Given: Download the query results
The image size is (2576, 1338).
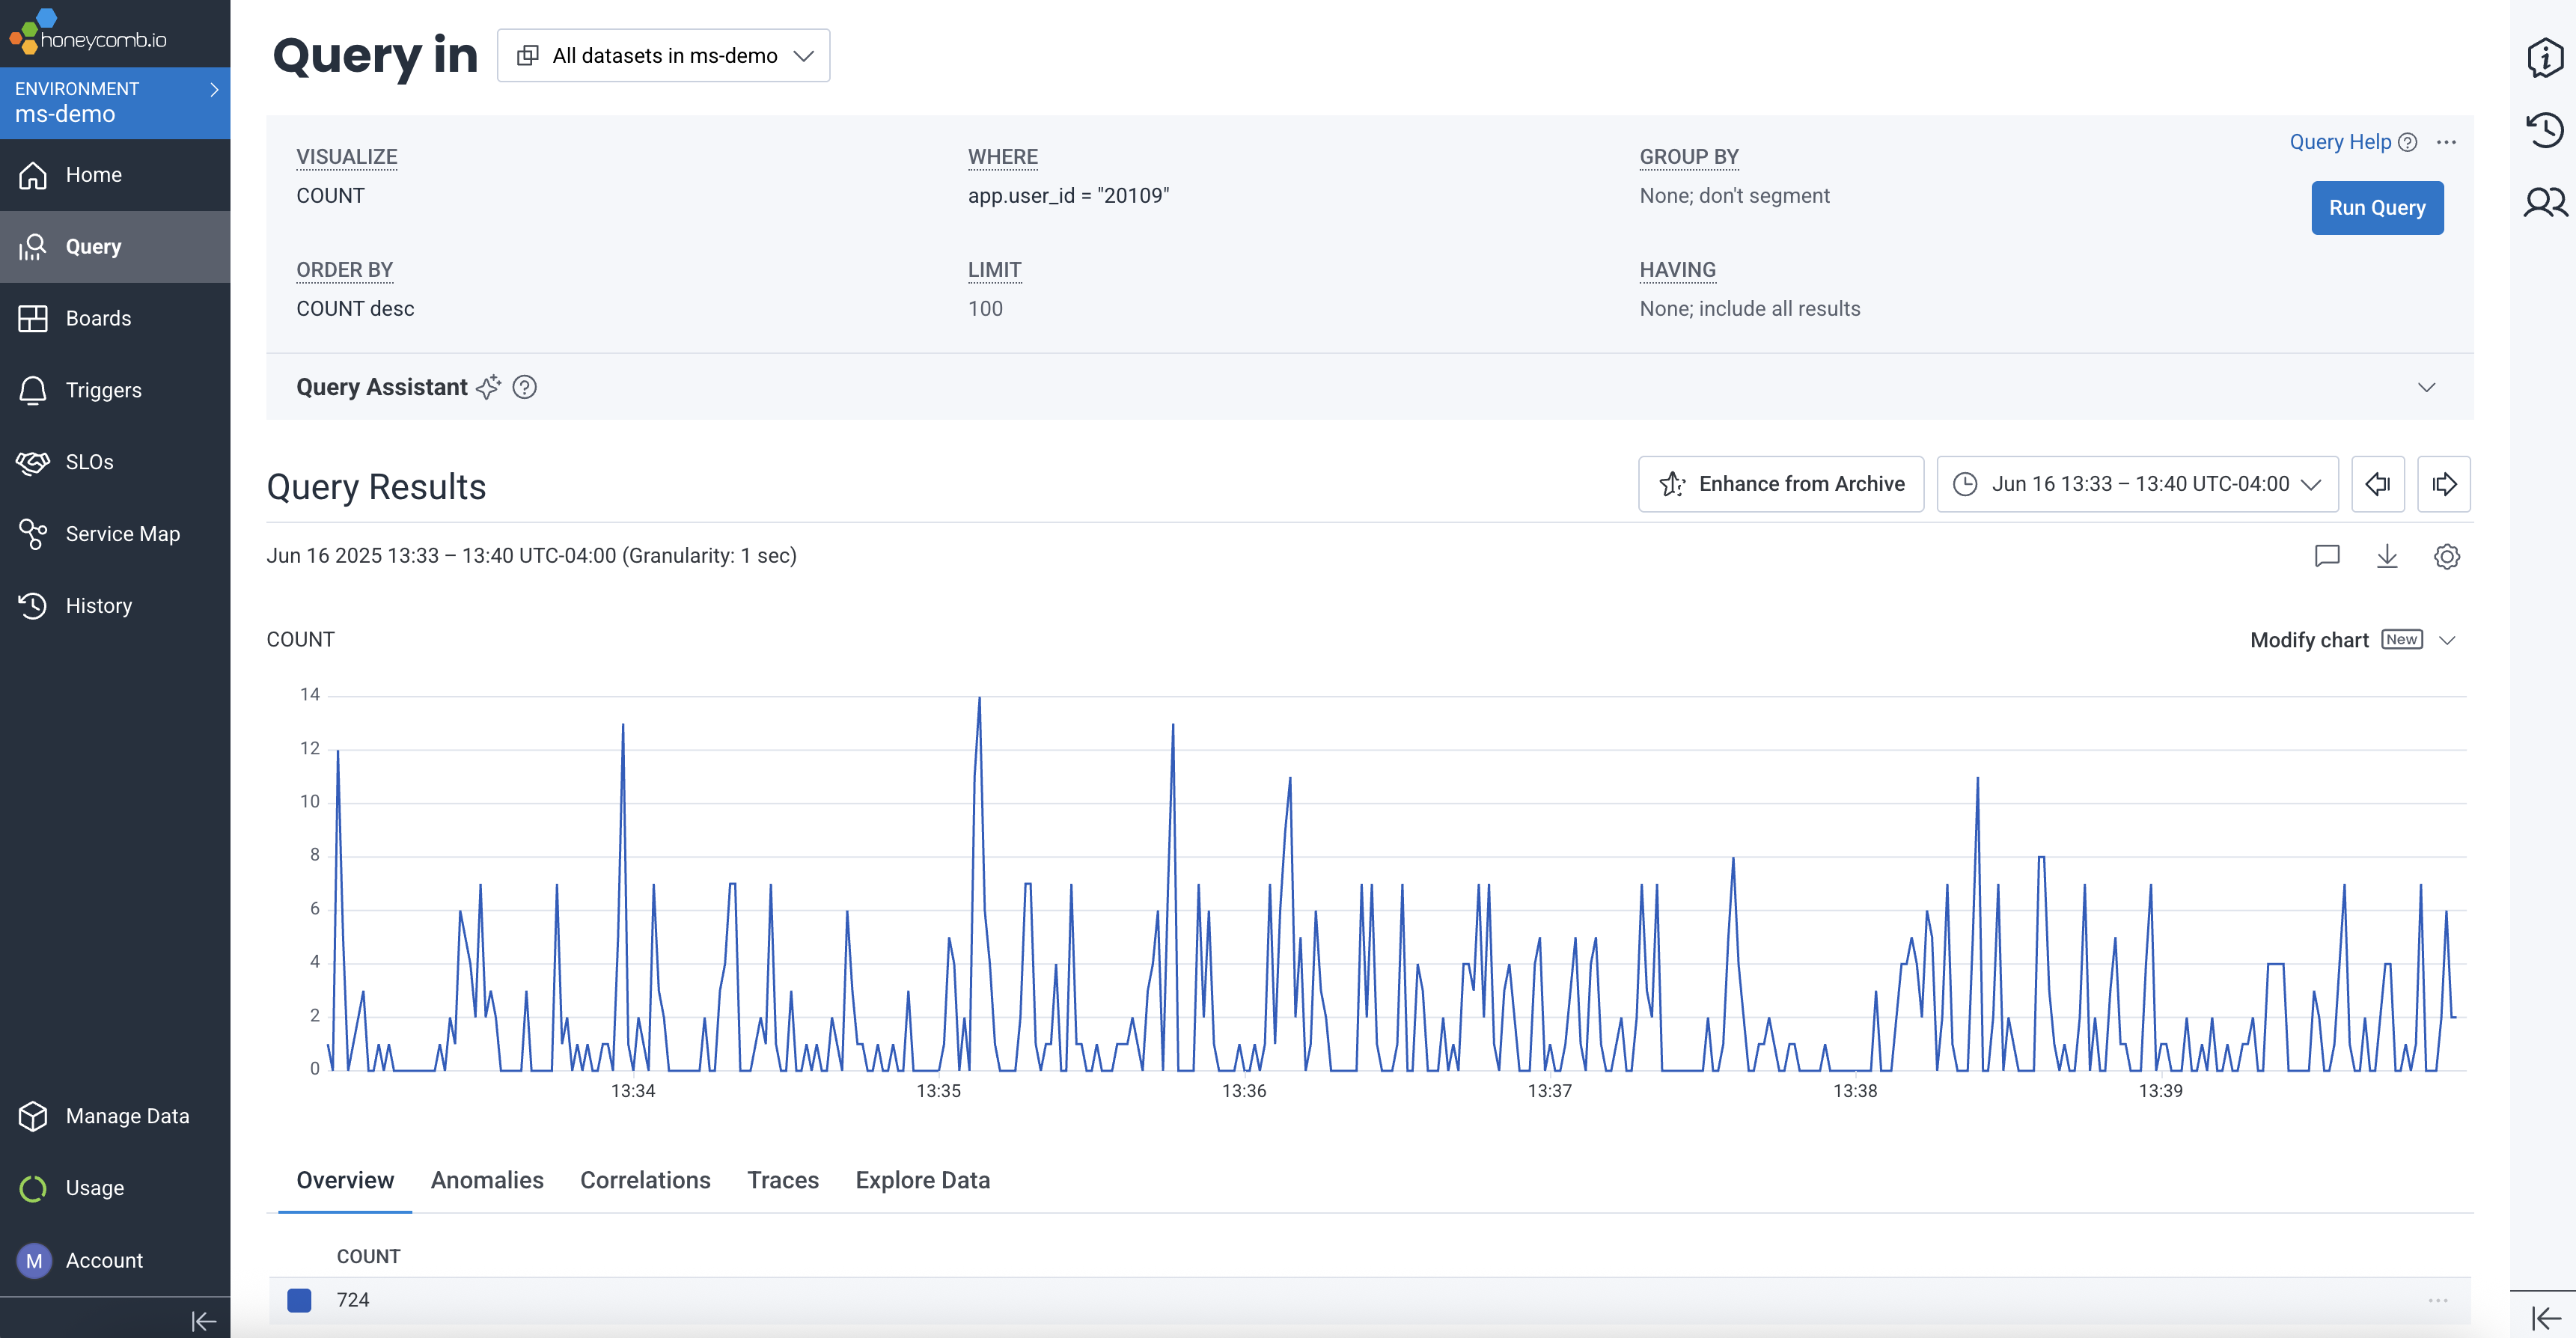Looking at the screenshot, I should (2387, 556).
